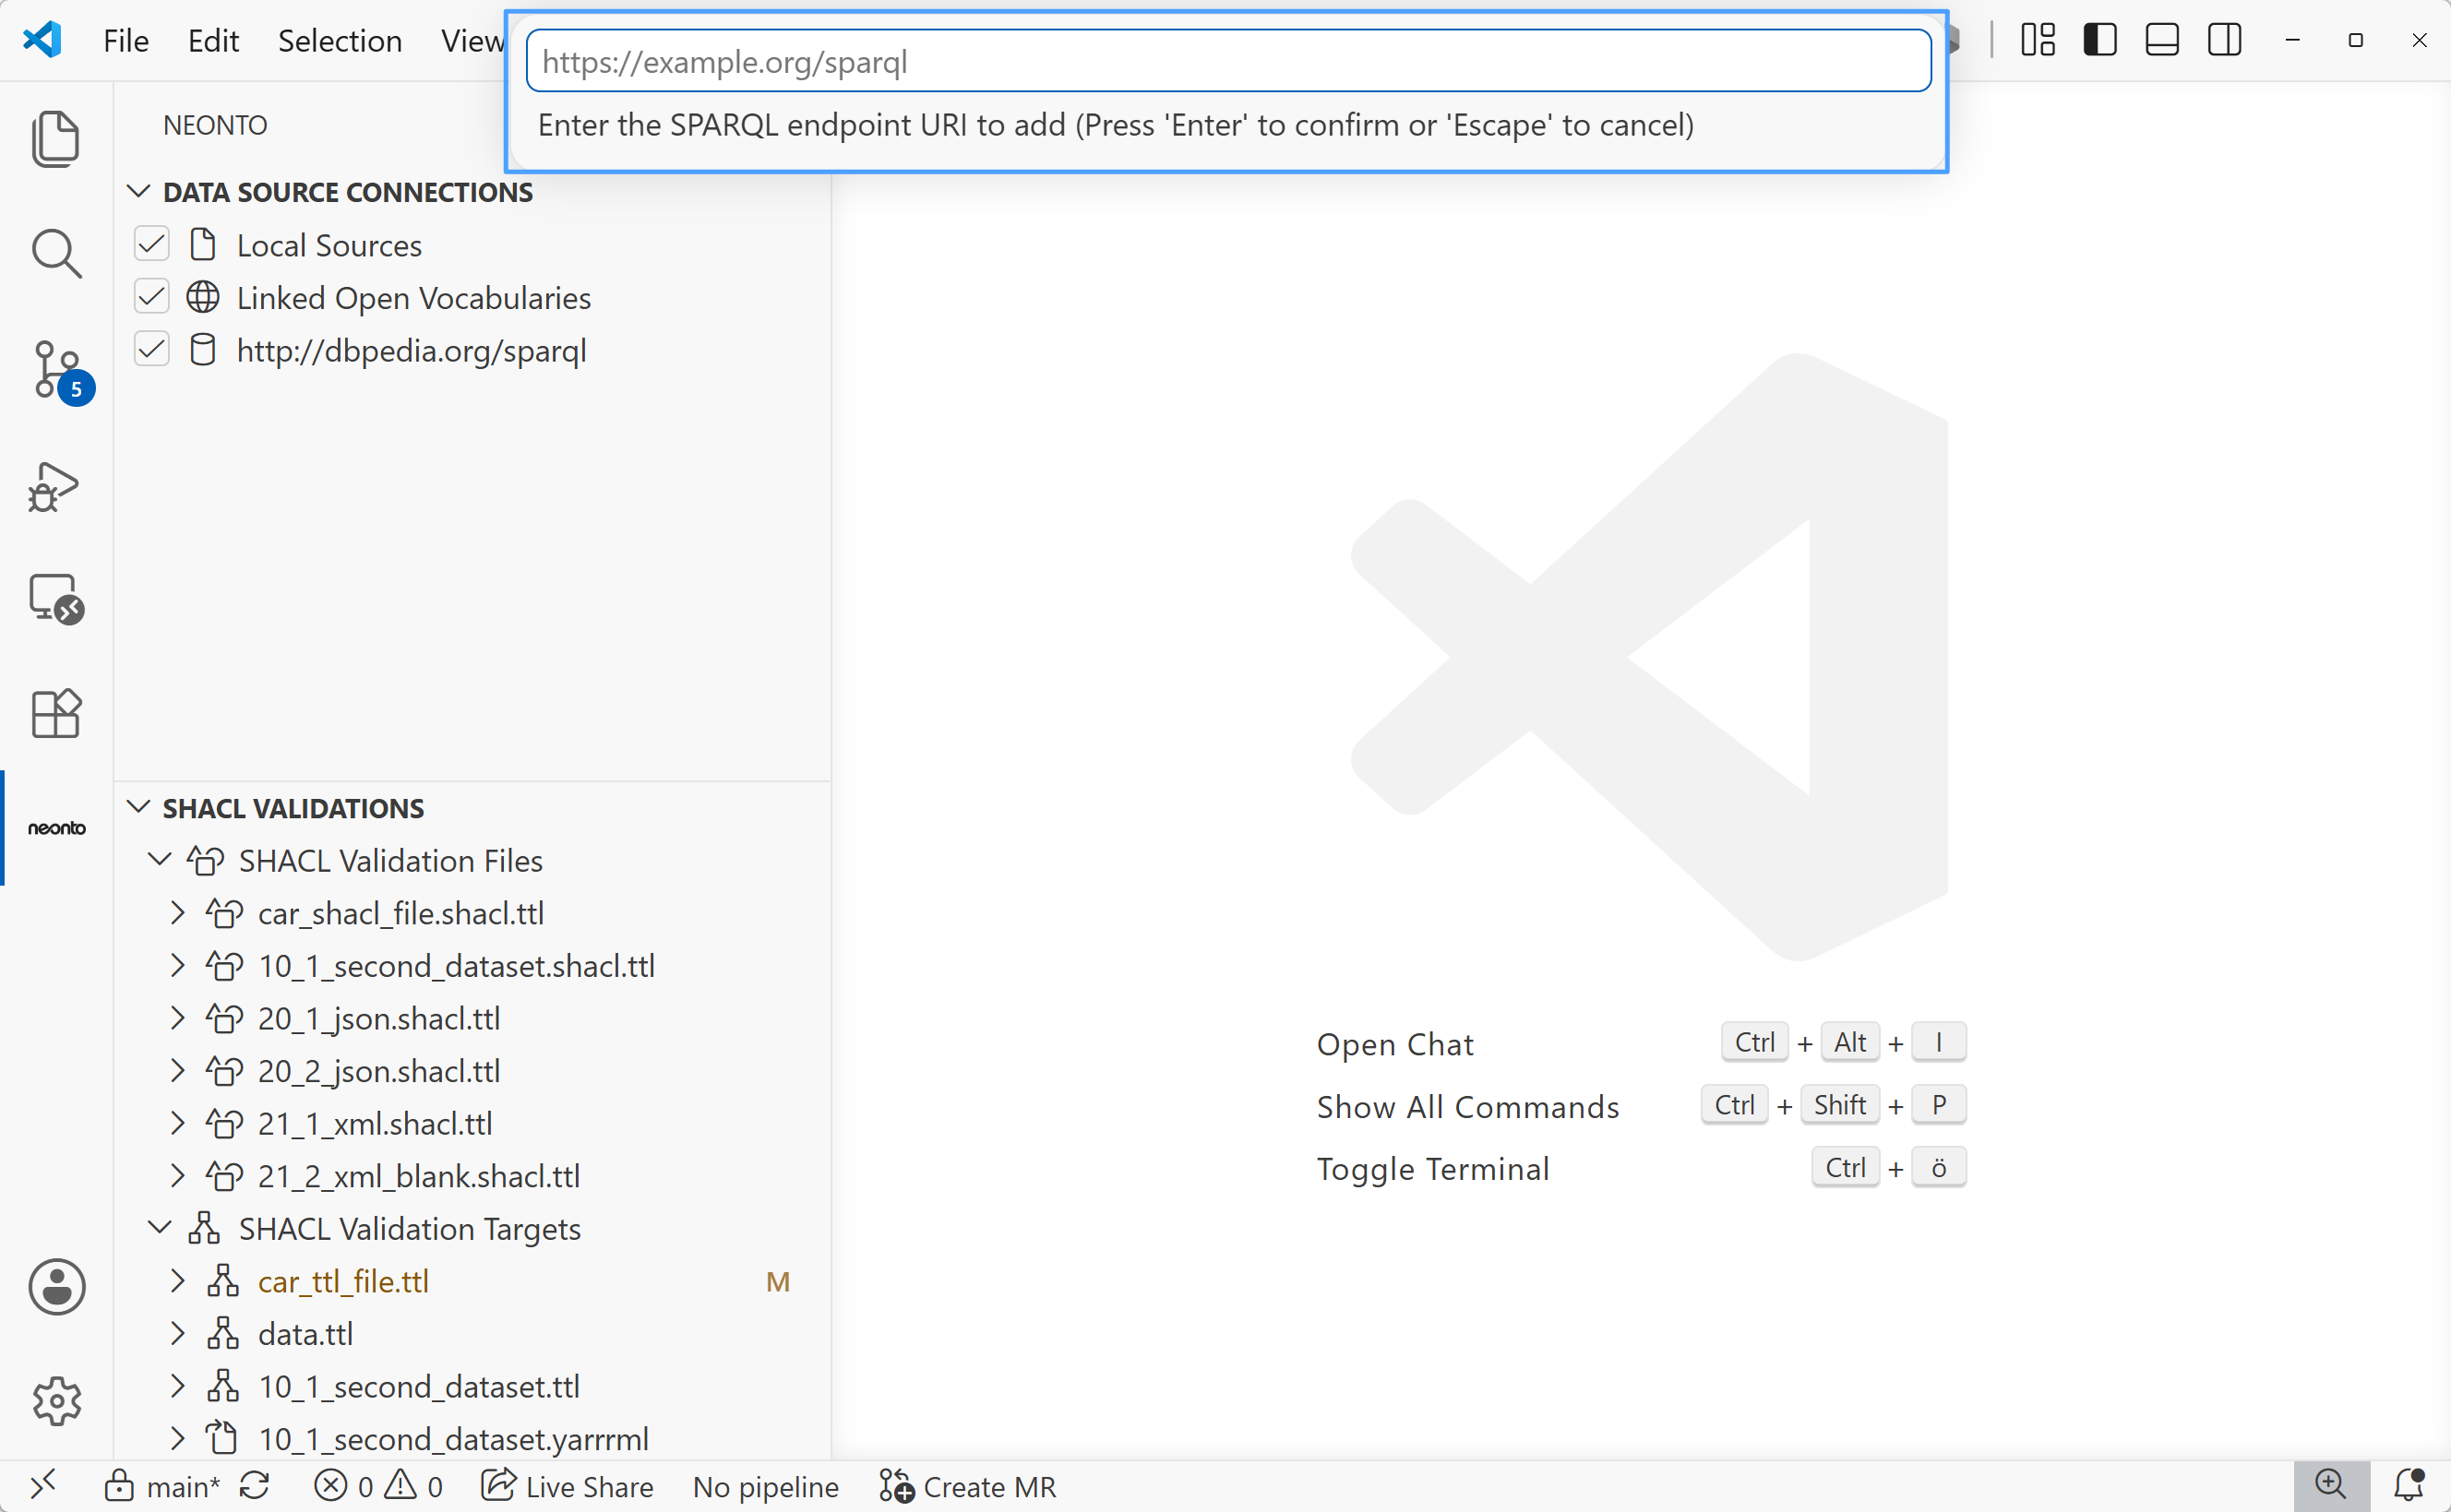Screen dimensions: 2451x1512
Task: Click Create MR in the status bar
Action: pos(968,1487)
